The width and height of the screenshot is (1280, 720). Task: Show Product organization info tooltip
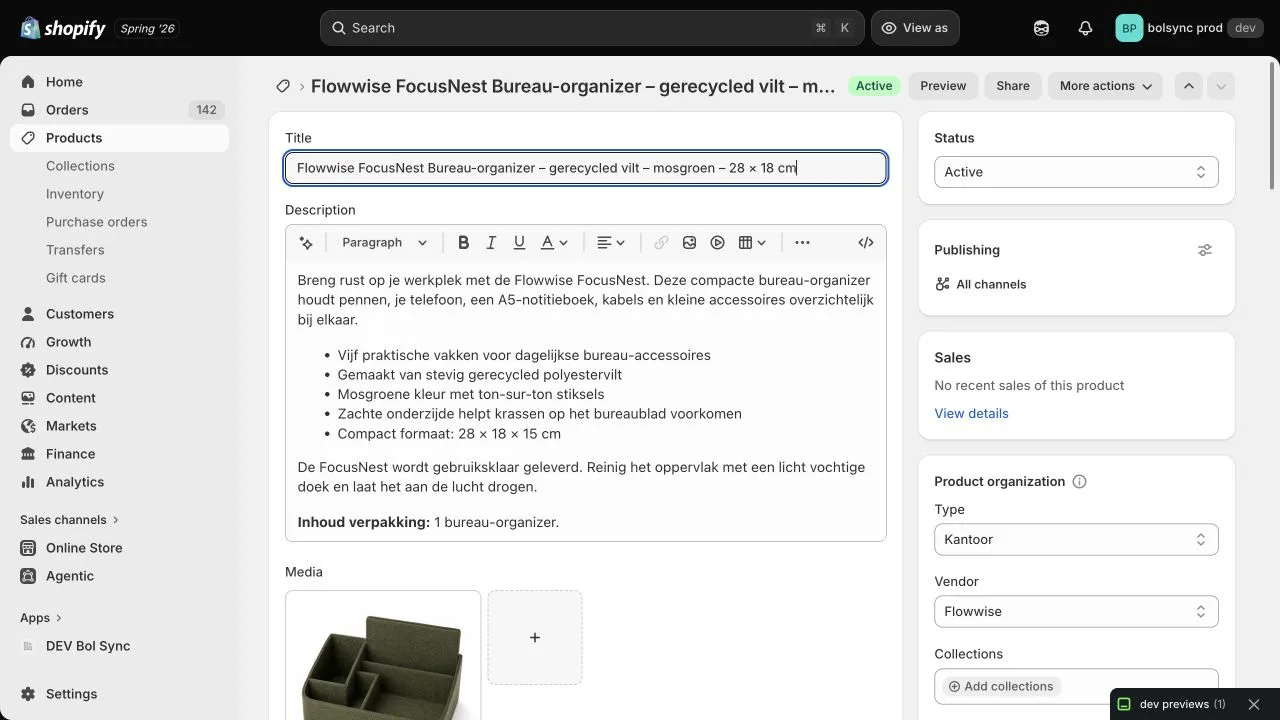coord(1079,481)
